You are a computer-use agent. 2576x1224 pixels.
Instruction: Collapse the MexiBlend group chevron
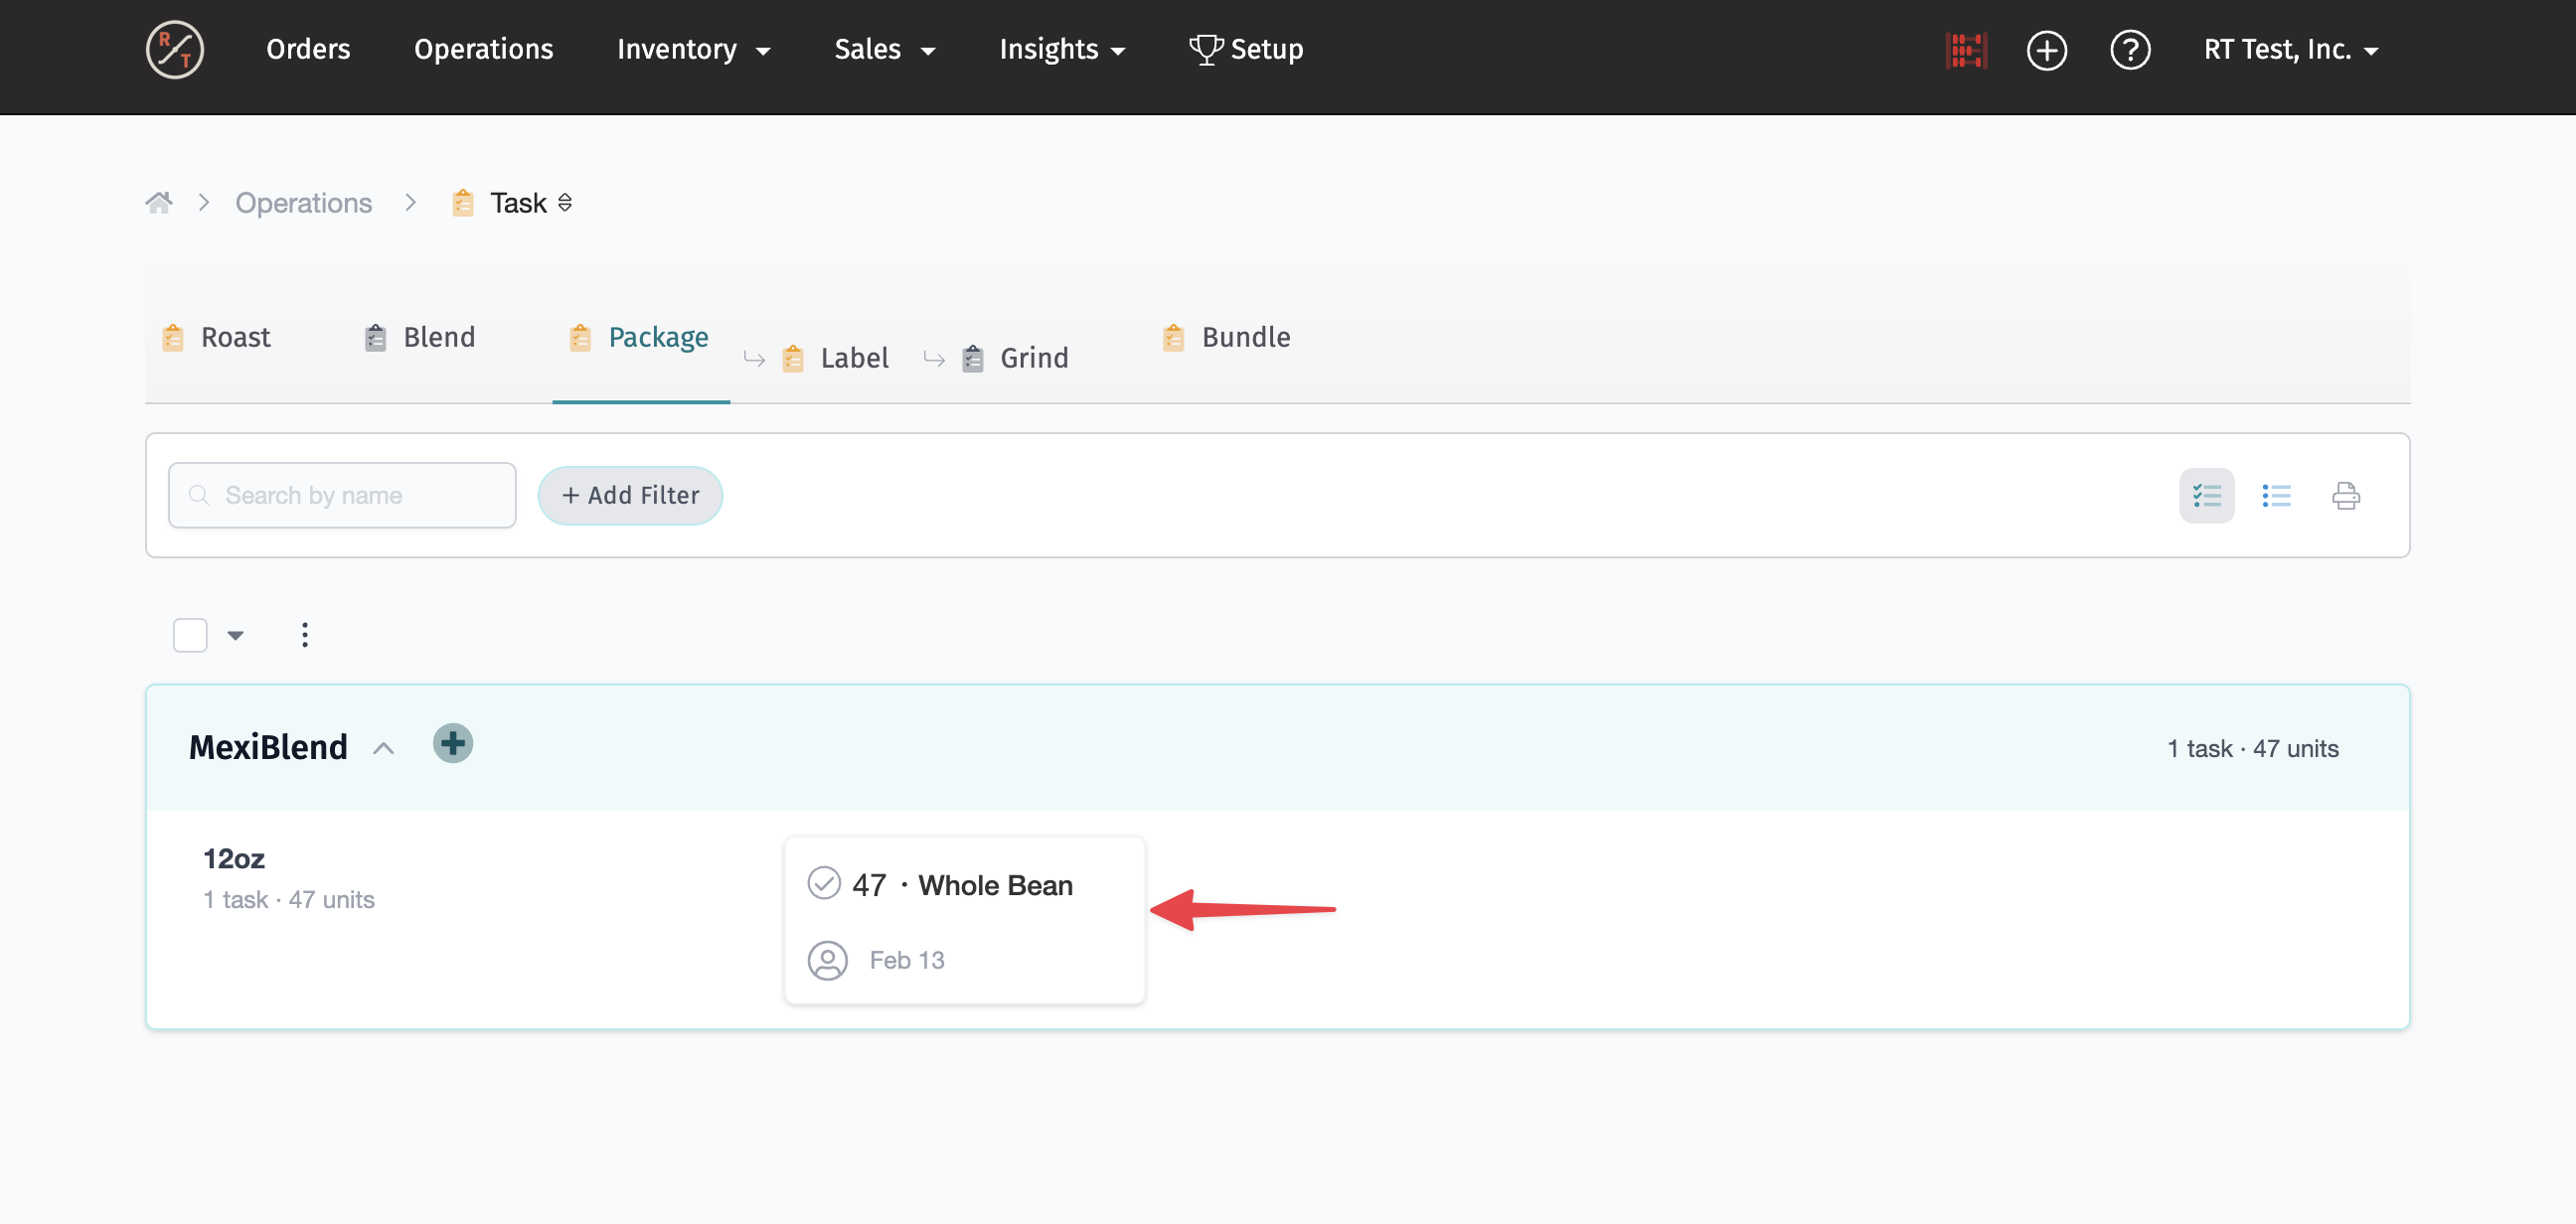click(383, 748)
